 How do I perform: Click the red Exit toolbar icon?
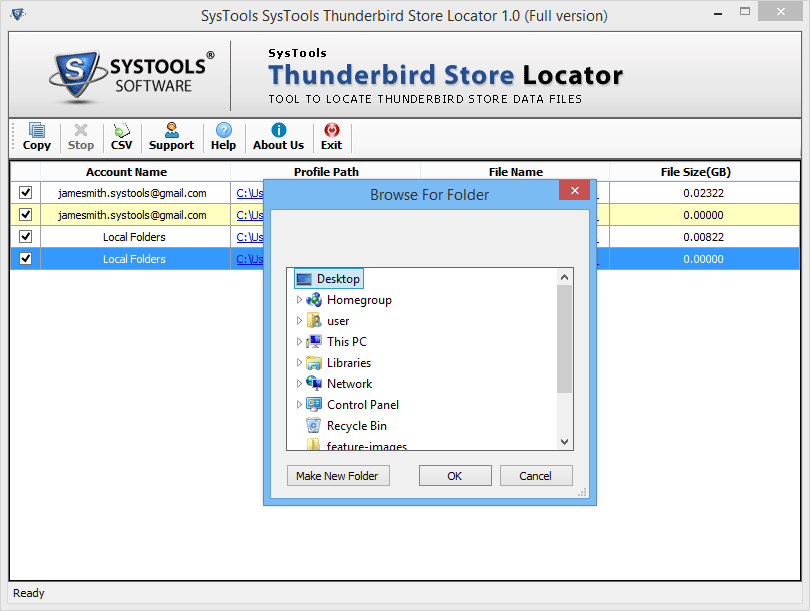(x=331, y=137)
